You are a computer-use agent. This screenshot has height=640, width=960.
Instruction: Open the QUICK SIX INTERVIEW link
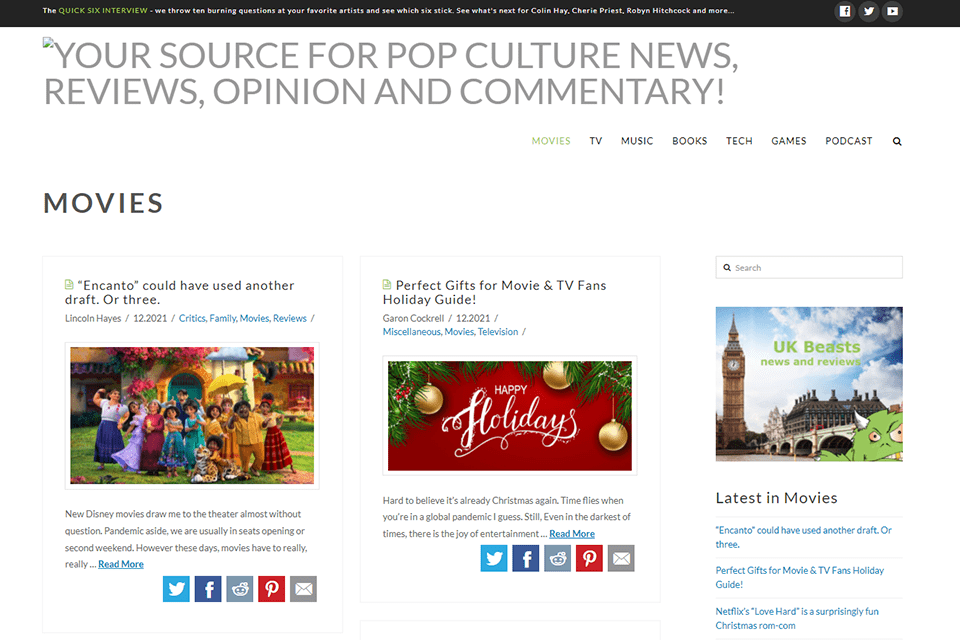[103, 10]
